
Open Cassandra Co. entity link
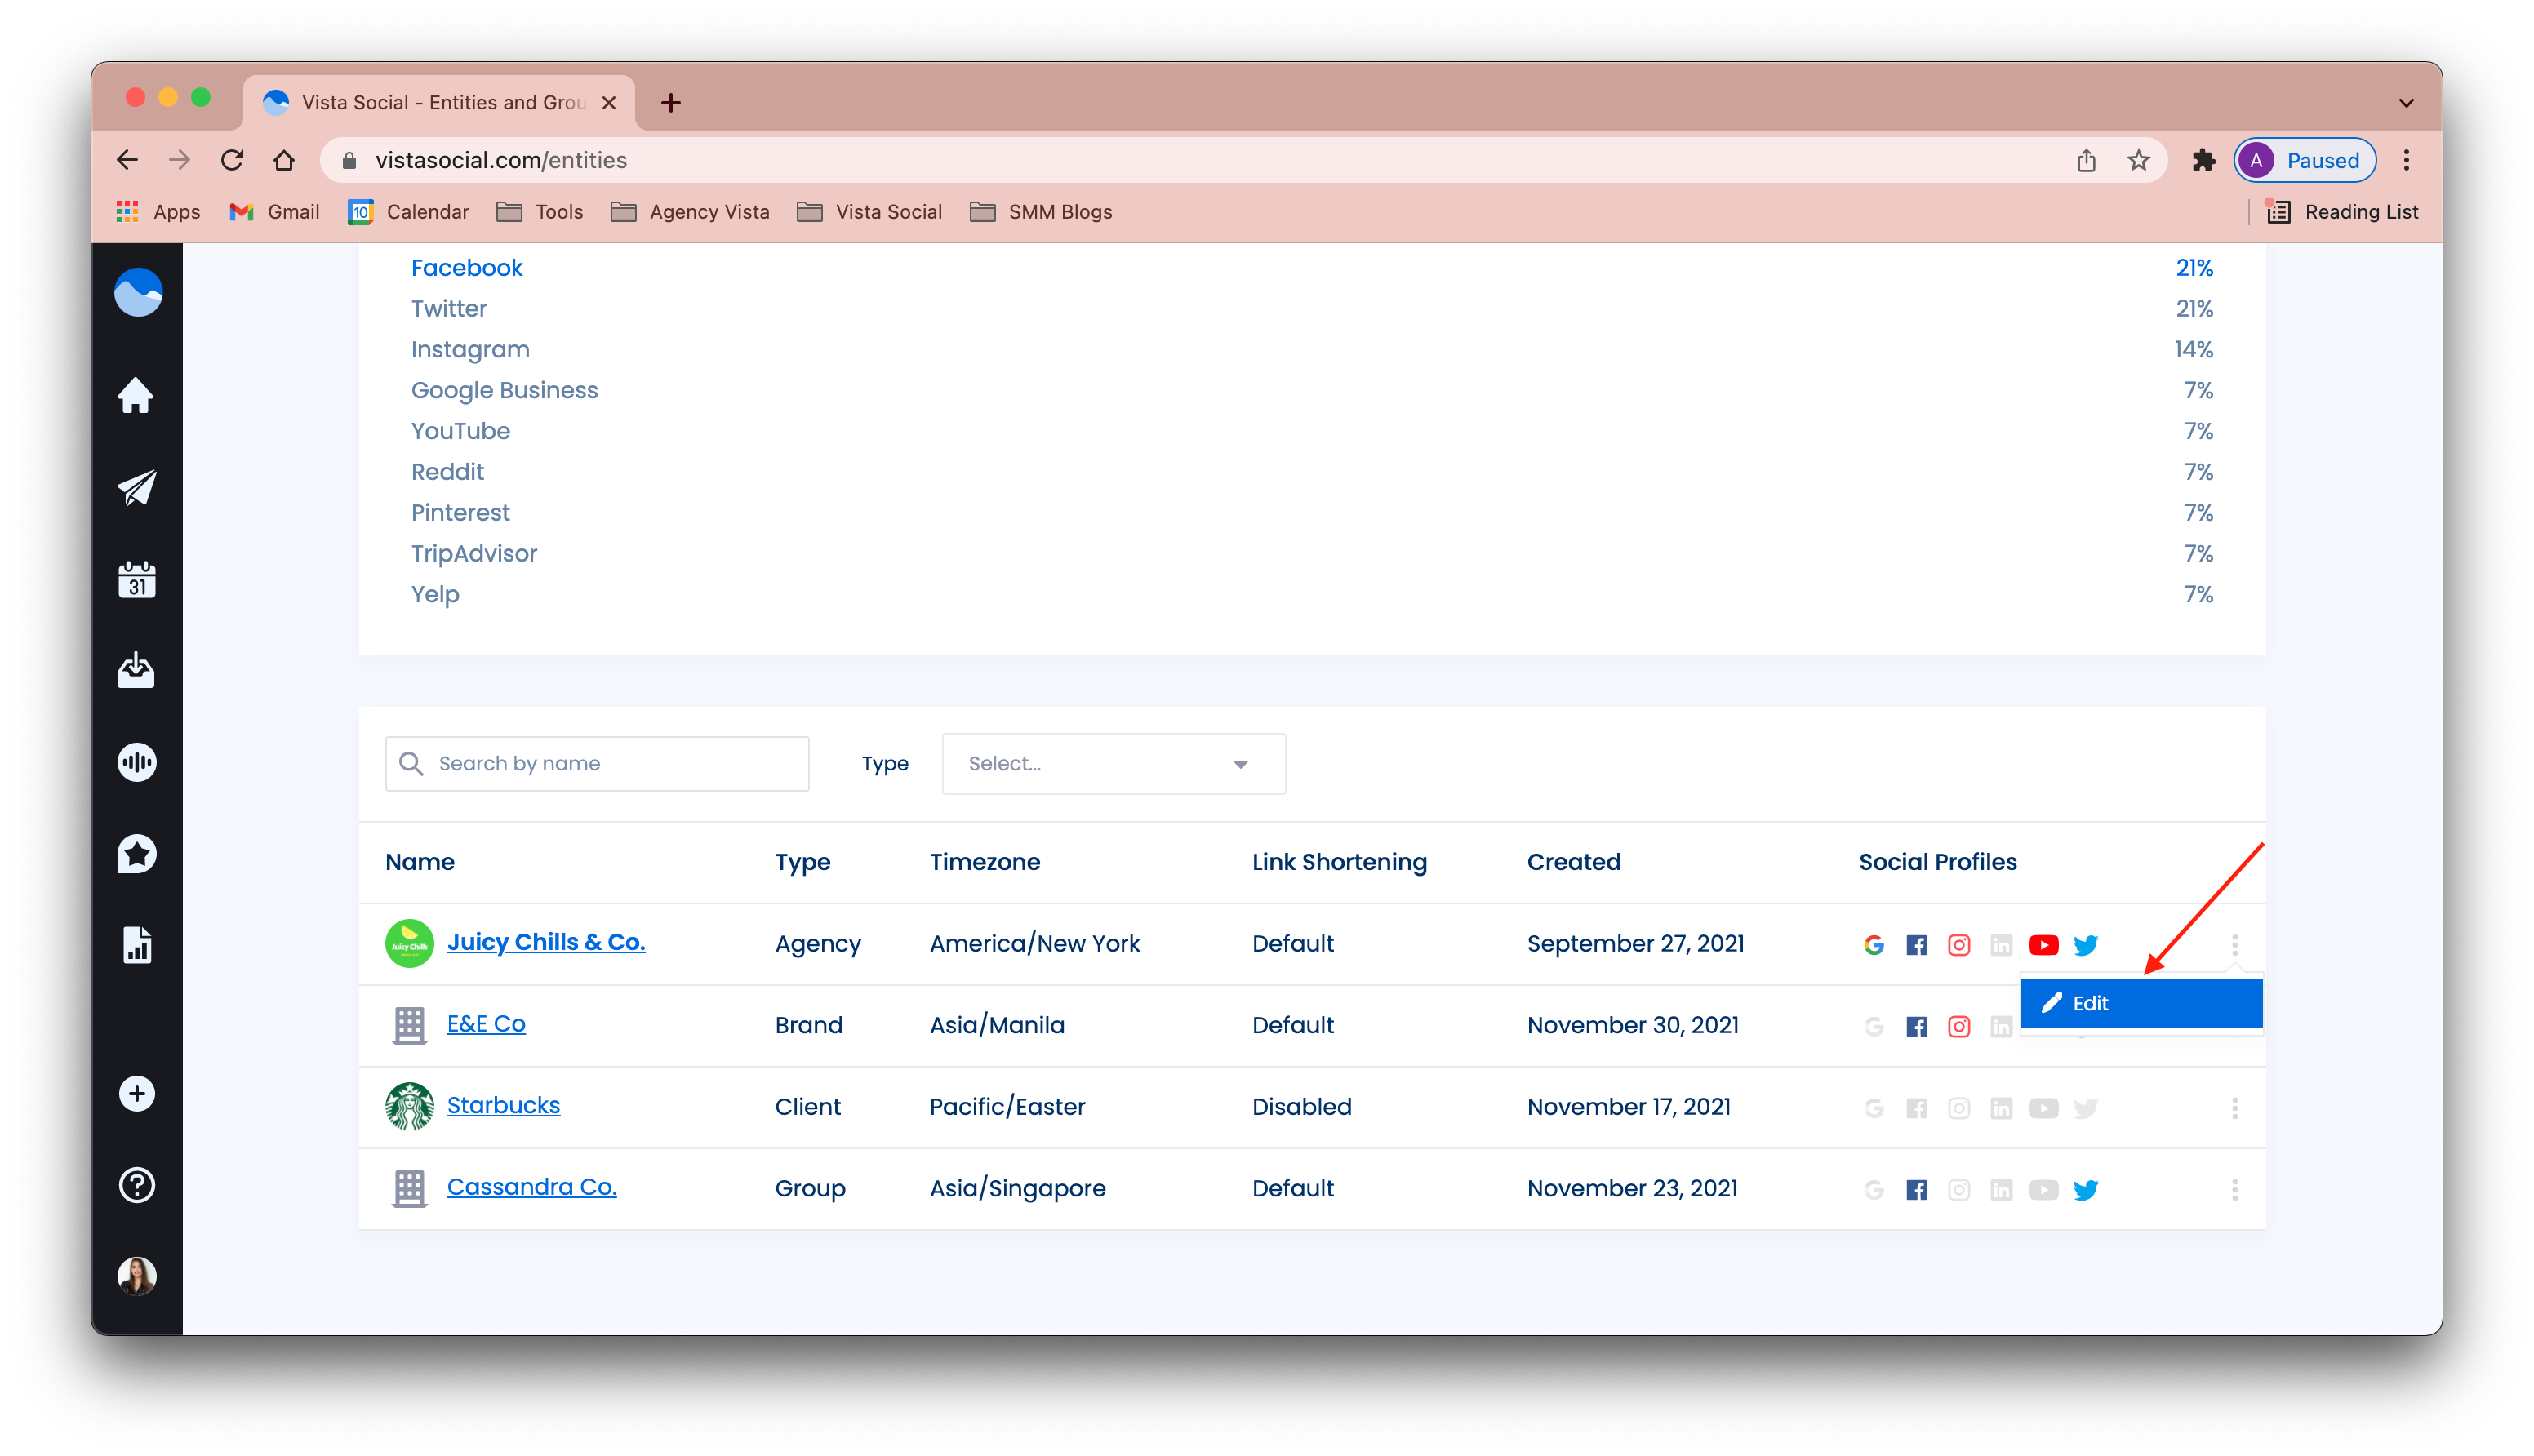point(531,1187)
